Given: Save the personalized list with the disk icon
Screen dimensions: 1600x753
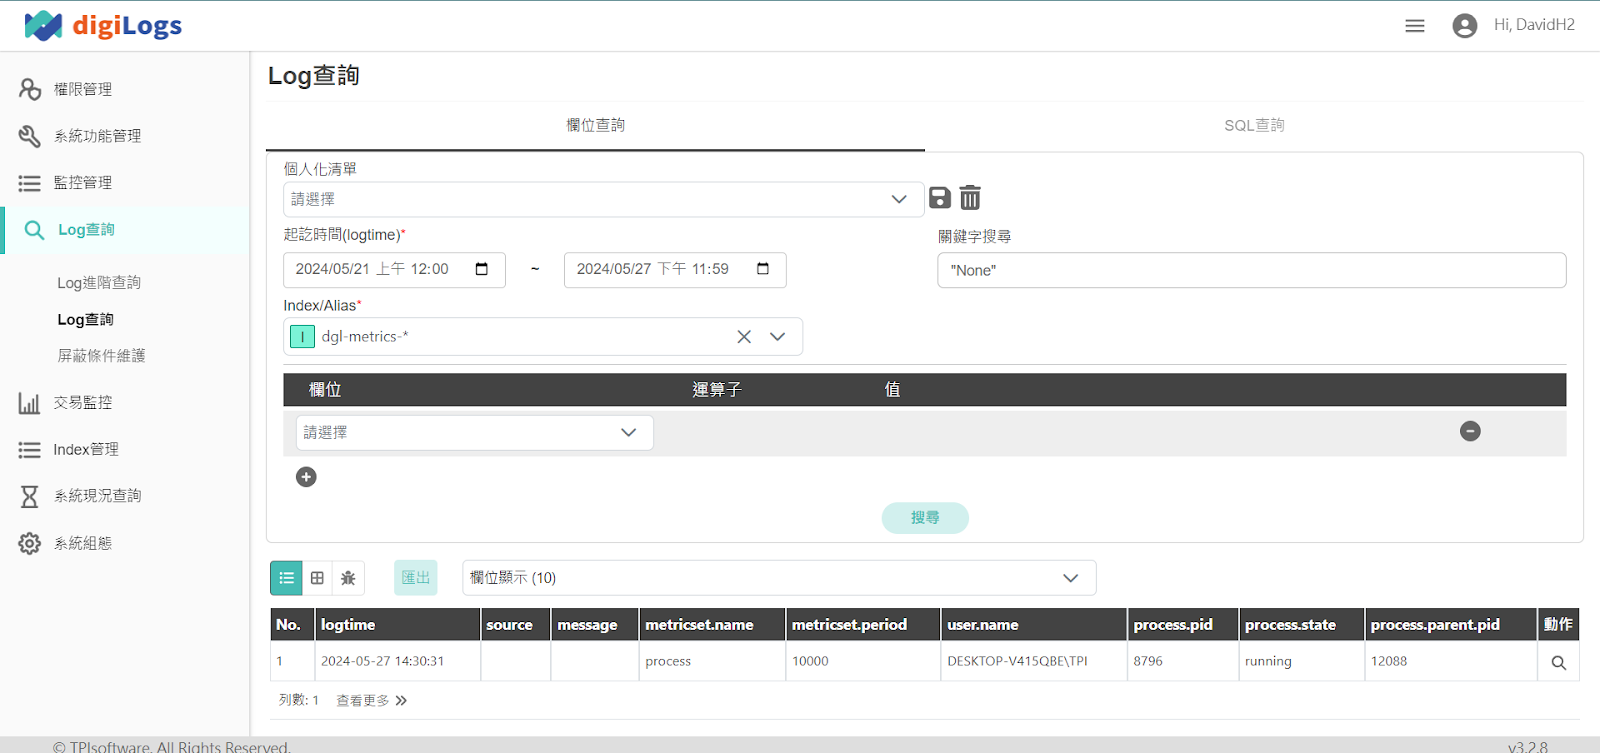Looking at the screenshot, I should point(940,198).
